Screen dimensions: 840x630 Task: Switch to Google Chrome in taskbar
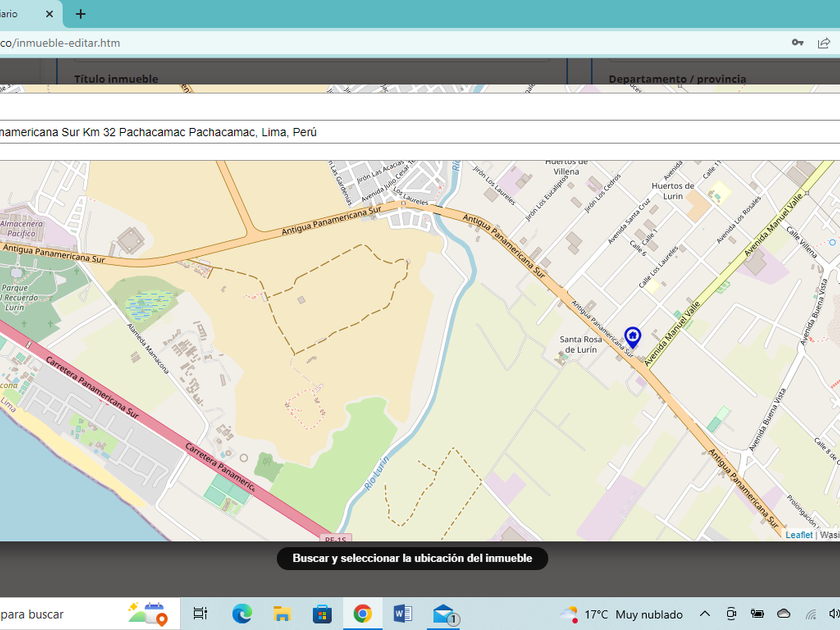click(x=362, y=613)
